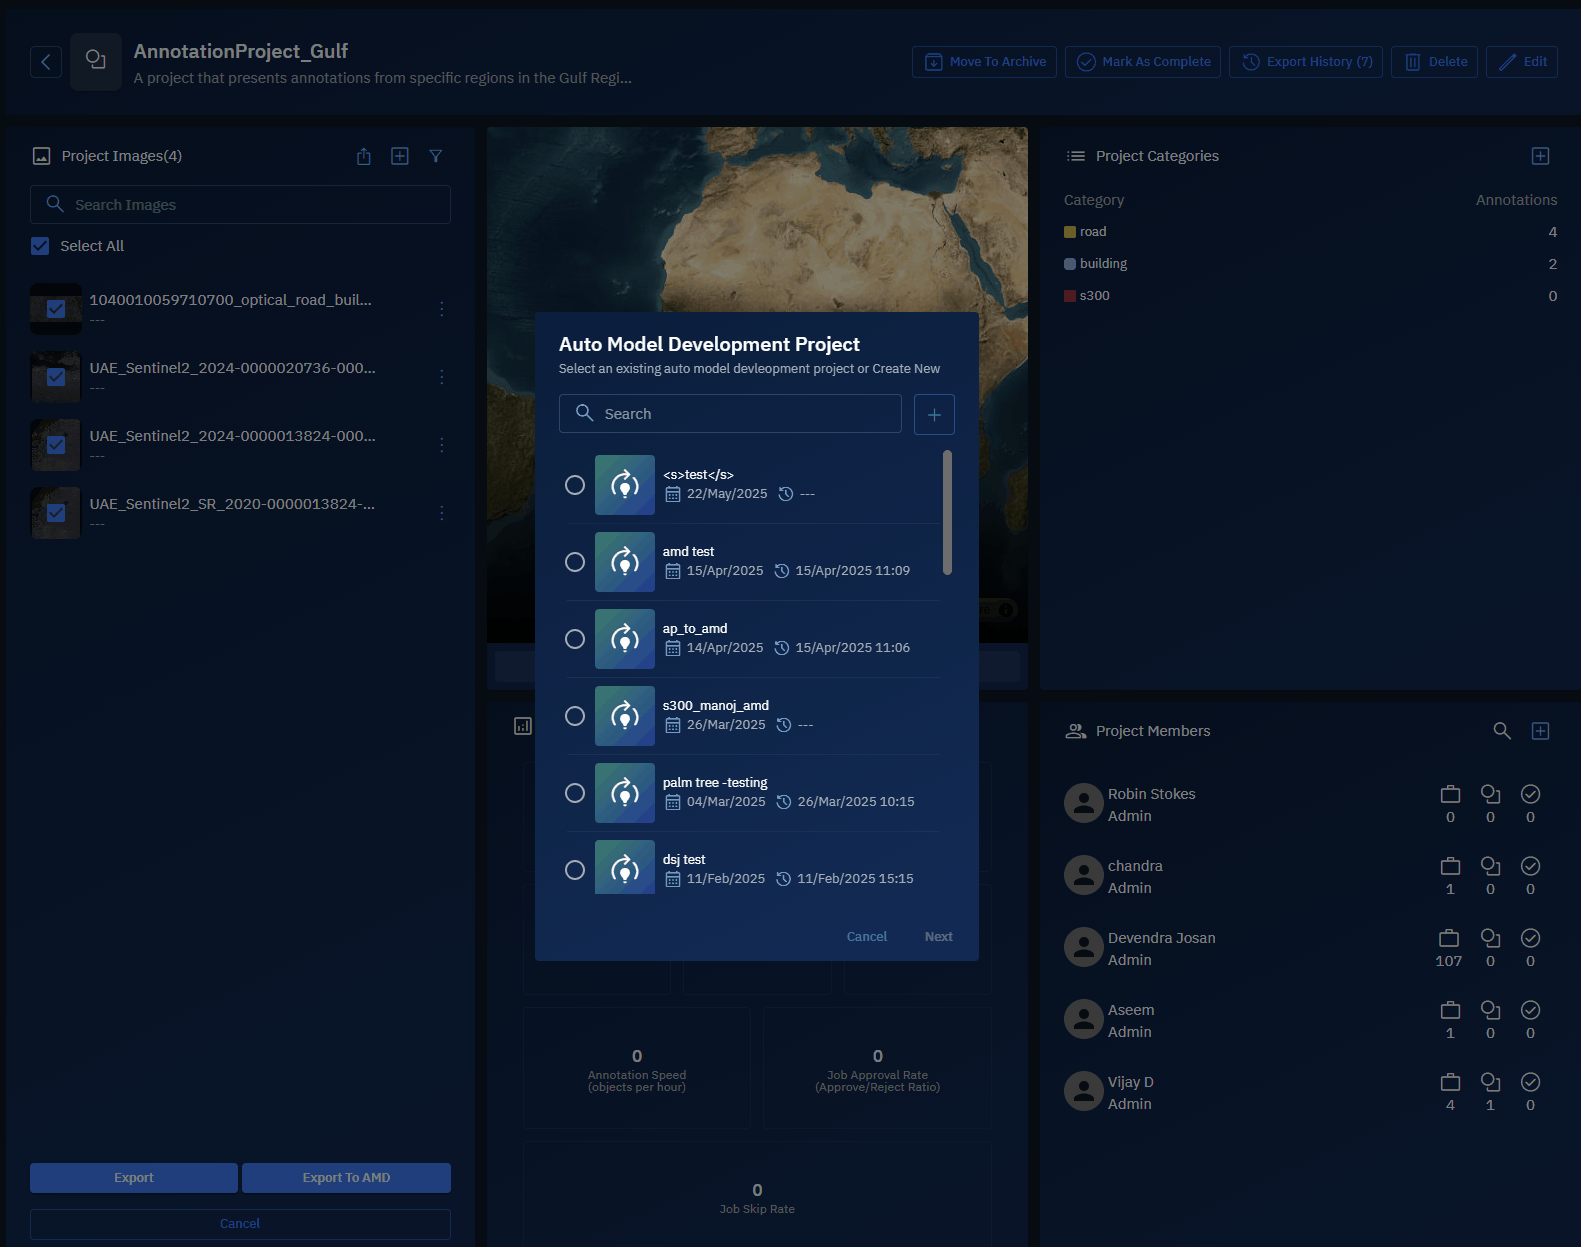Add a project member using plus icon
Image resolution: width=1581 pixels, height=1247 pixels.
tap(1540, 731)
